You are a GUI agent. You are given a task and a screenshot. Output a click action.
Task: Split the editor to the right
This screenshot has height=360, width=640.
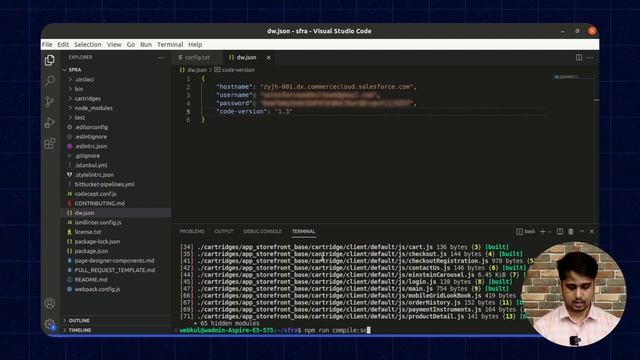[579, 58]
